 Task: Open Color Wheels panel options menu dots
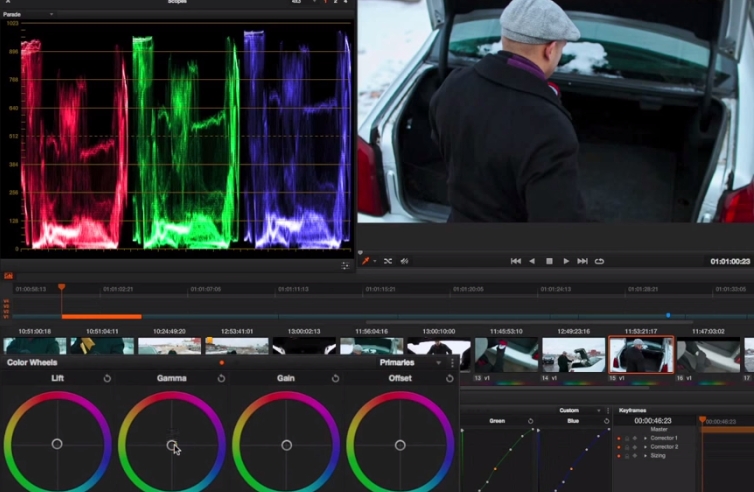(452, 363)
